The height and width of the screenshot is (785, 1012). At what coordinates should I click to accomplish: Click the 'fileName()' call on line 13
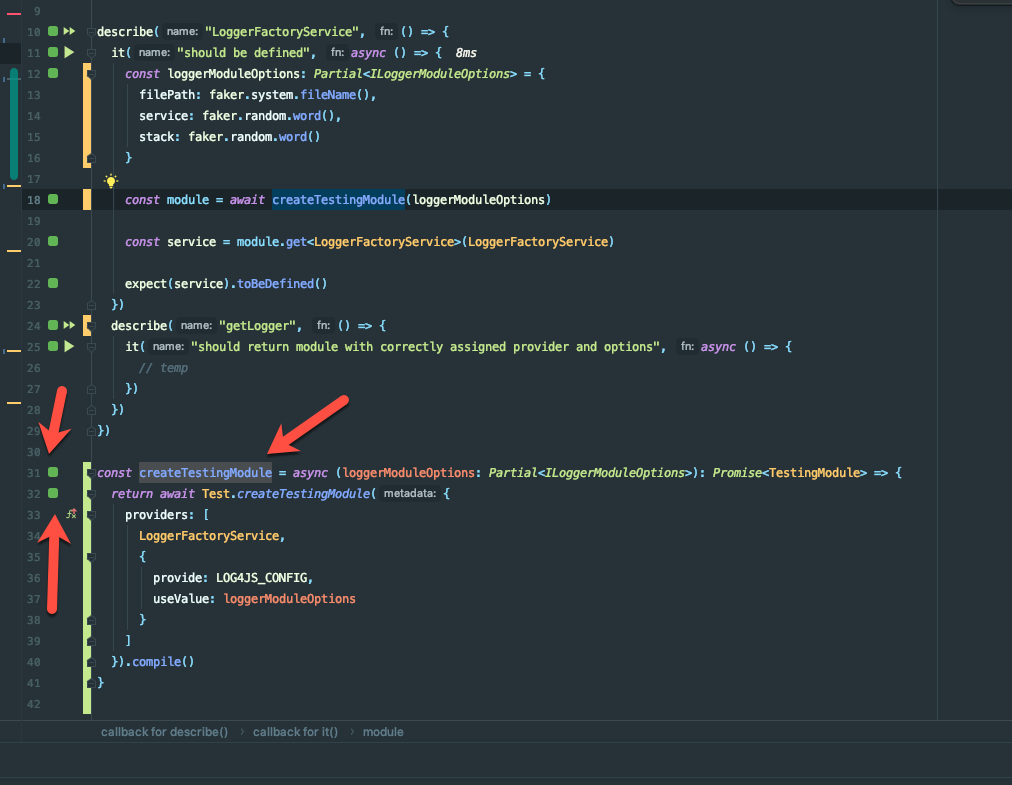tap(335, 94)
